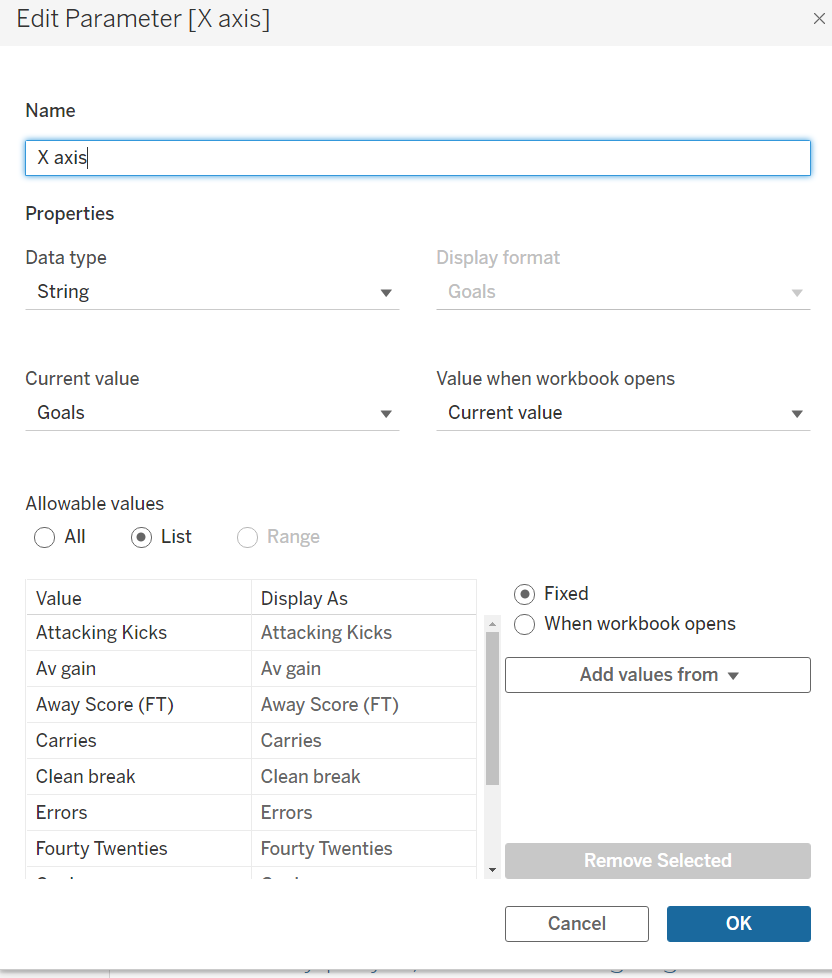Select When workbook opens radio button
The height and width of the screenshot is (978, 832).
pyautogui.click(x=524, y=625)
